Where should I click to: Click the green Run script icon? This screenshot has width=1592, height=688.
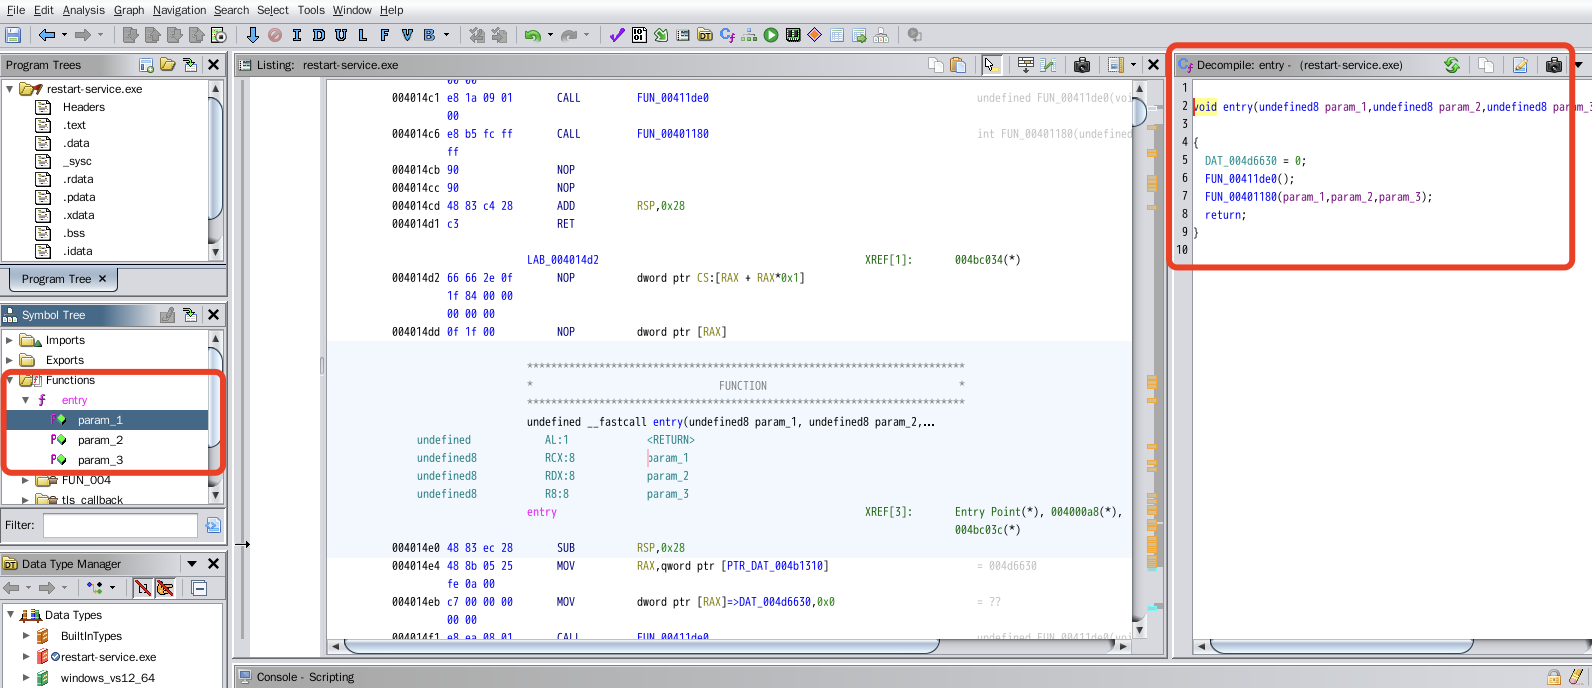click(771, 35)
